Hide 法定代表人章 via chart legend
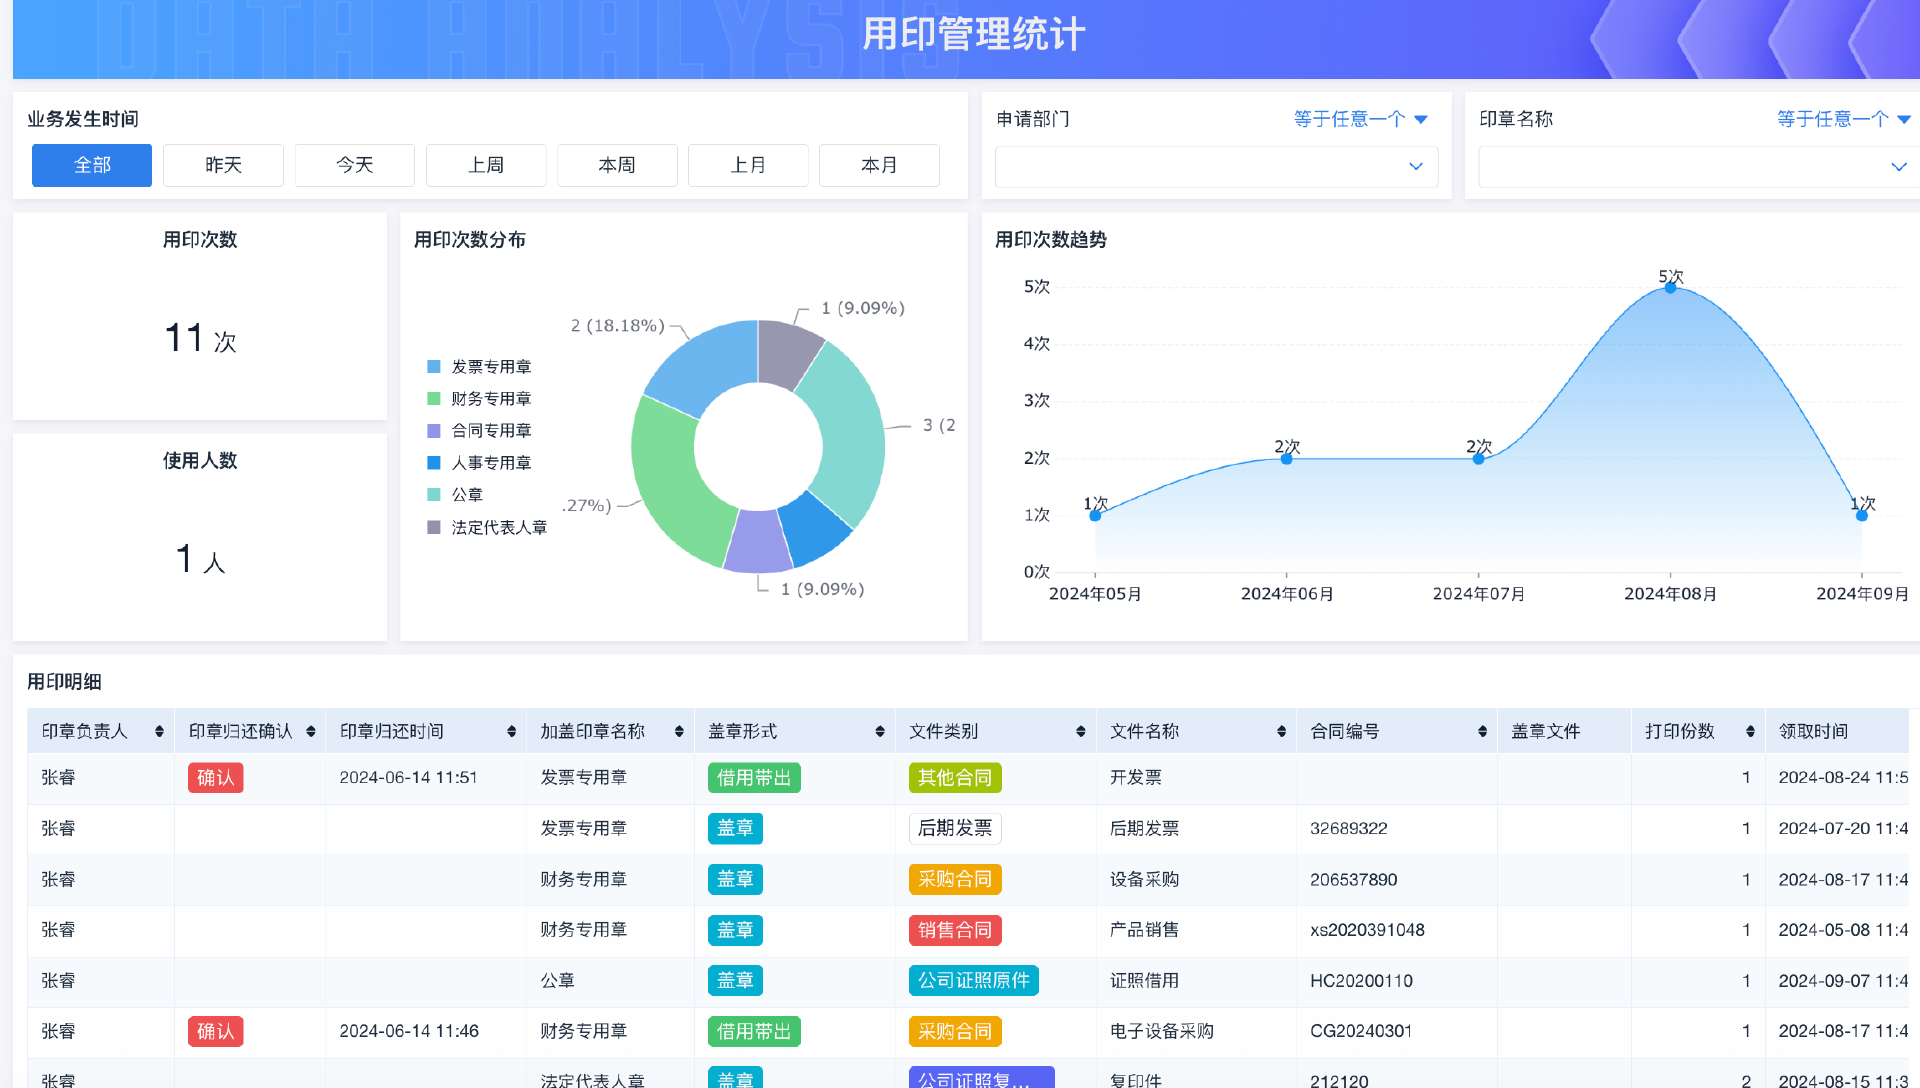 (498, 527)
